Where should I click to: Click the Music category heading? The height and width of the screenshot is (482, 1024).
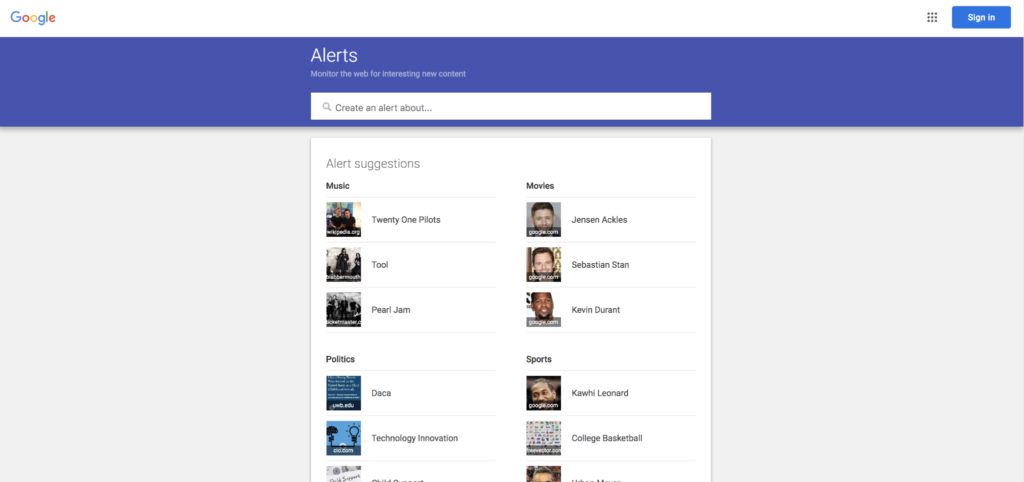(338, 186)
